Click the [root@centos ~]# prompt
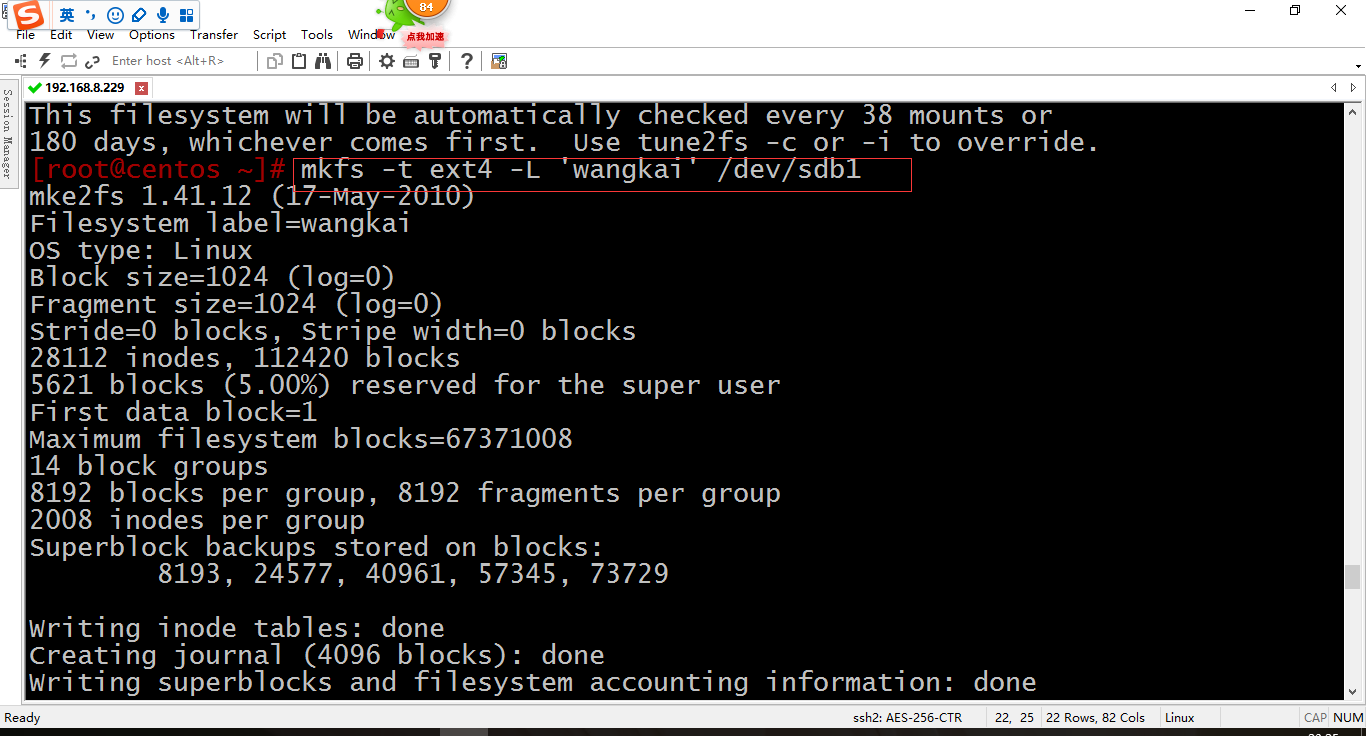The height and width of the screenshot is (736, 1366). [x=158, y=169]
